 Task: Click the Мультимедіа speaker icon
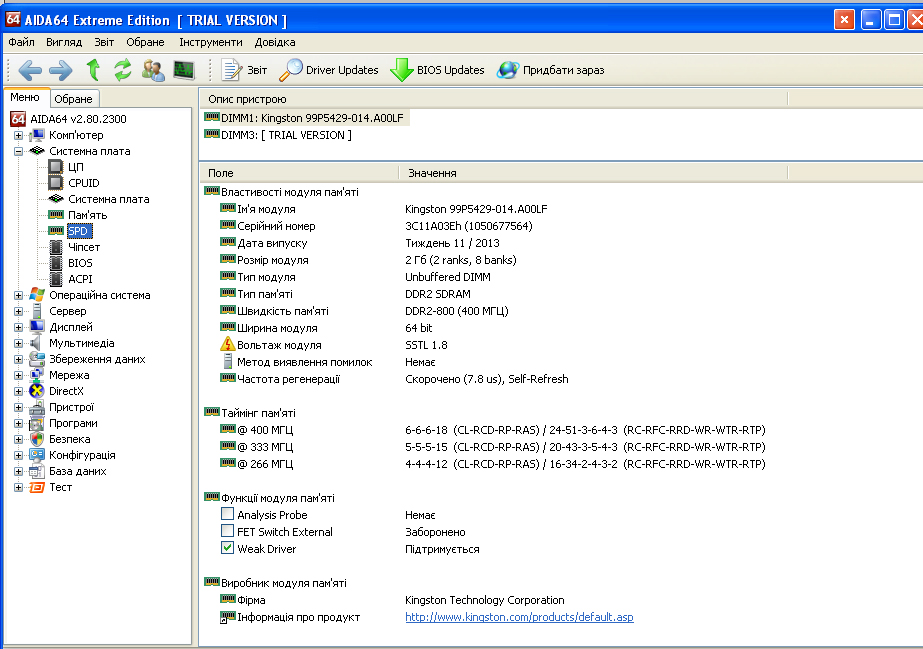click(36, 343)
